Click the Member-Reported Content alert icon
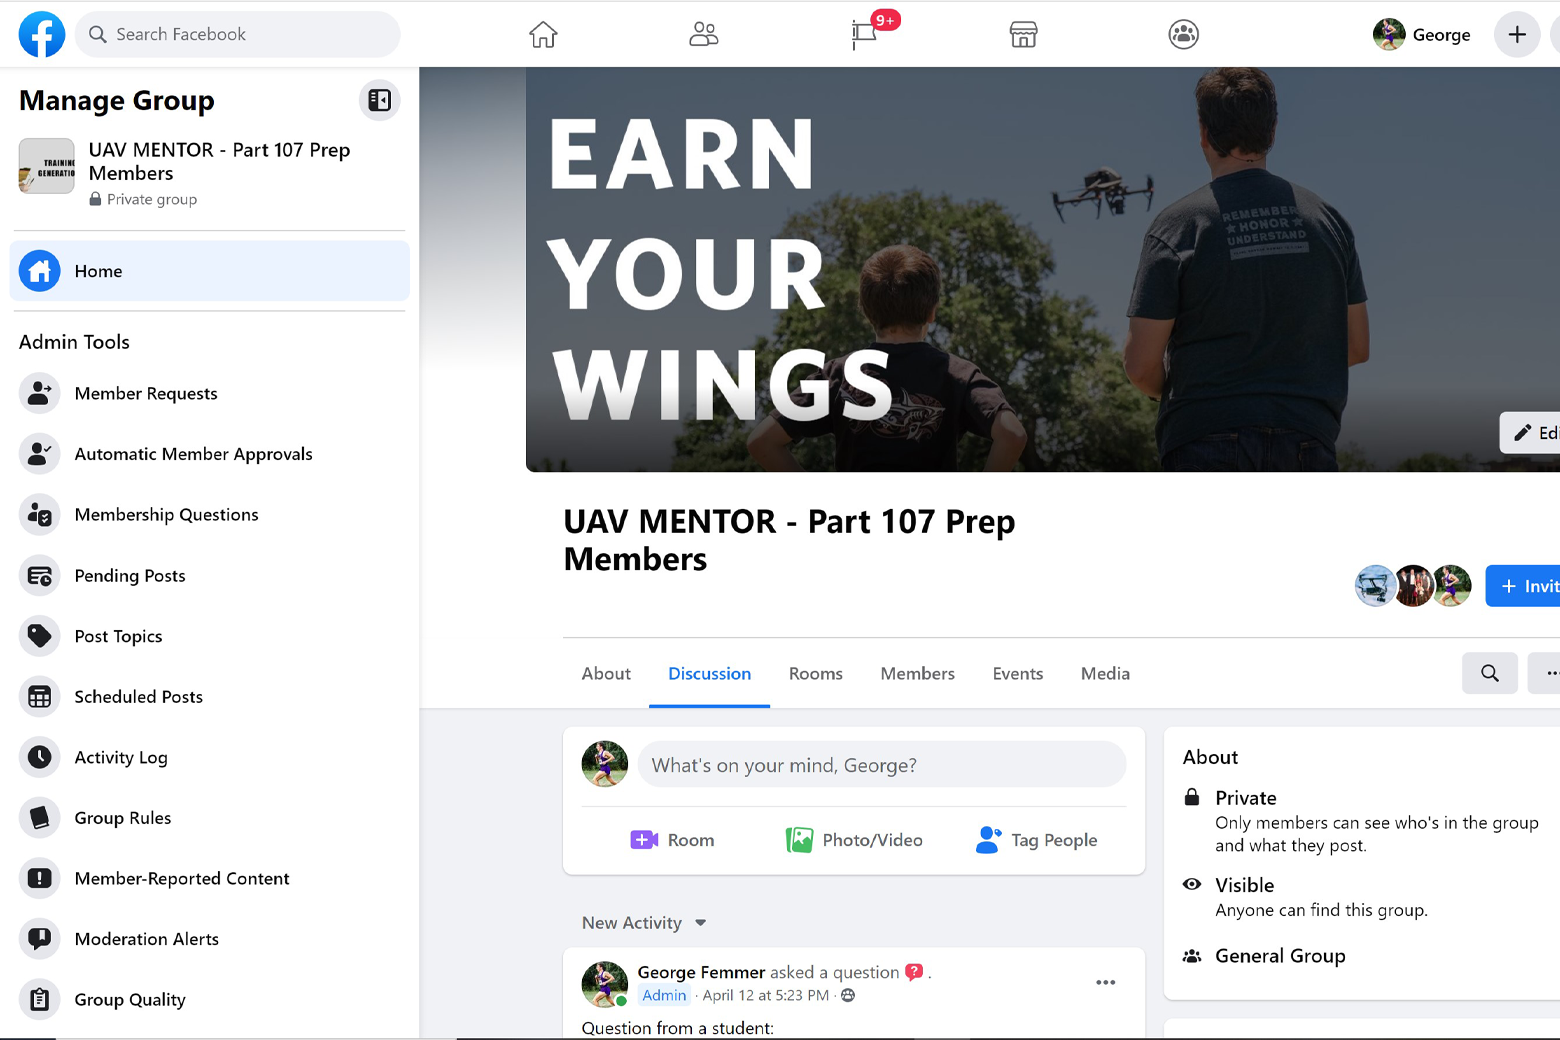This screenshot has width=1560, height=1040. pos(40,878)
